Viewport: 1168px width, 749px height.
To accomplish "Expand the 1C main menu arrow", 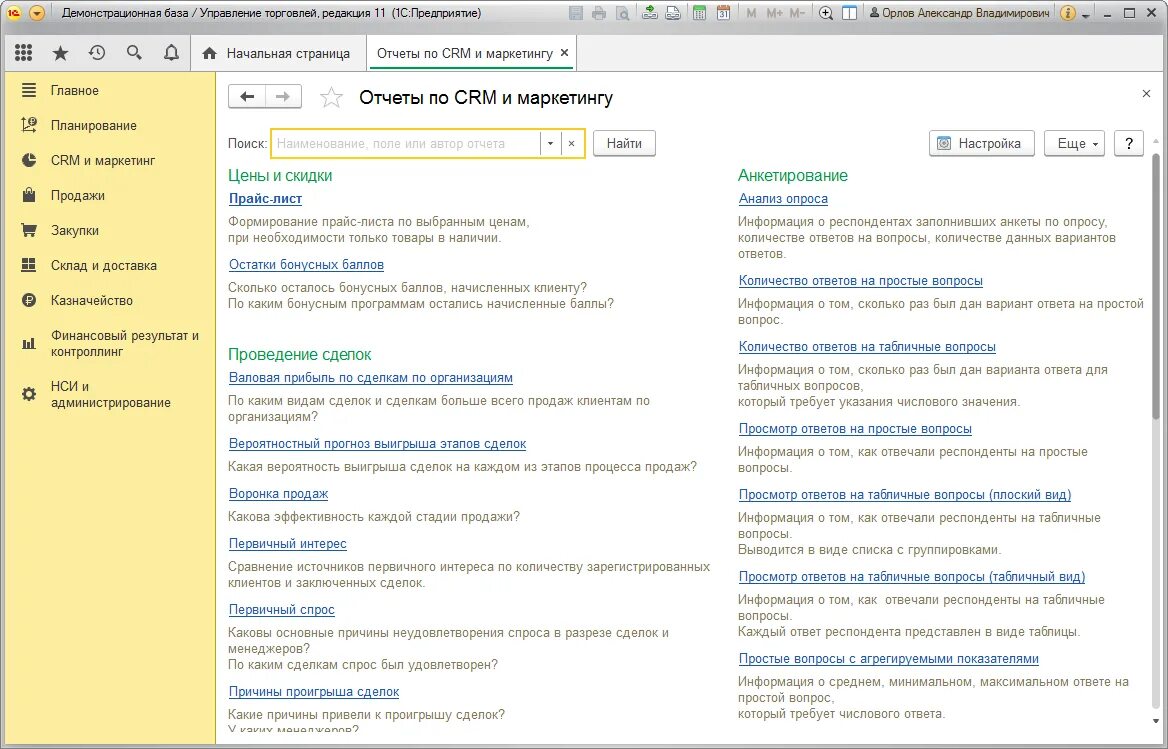I will click(37, 13).
